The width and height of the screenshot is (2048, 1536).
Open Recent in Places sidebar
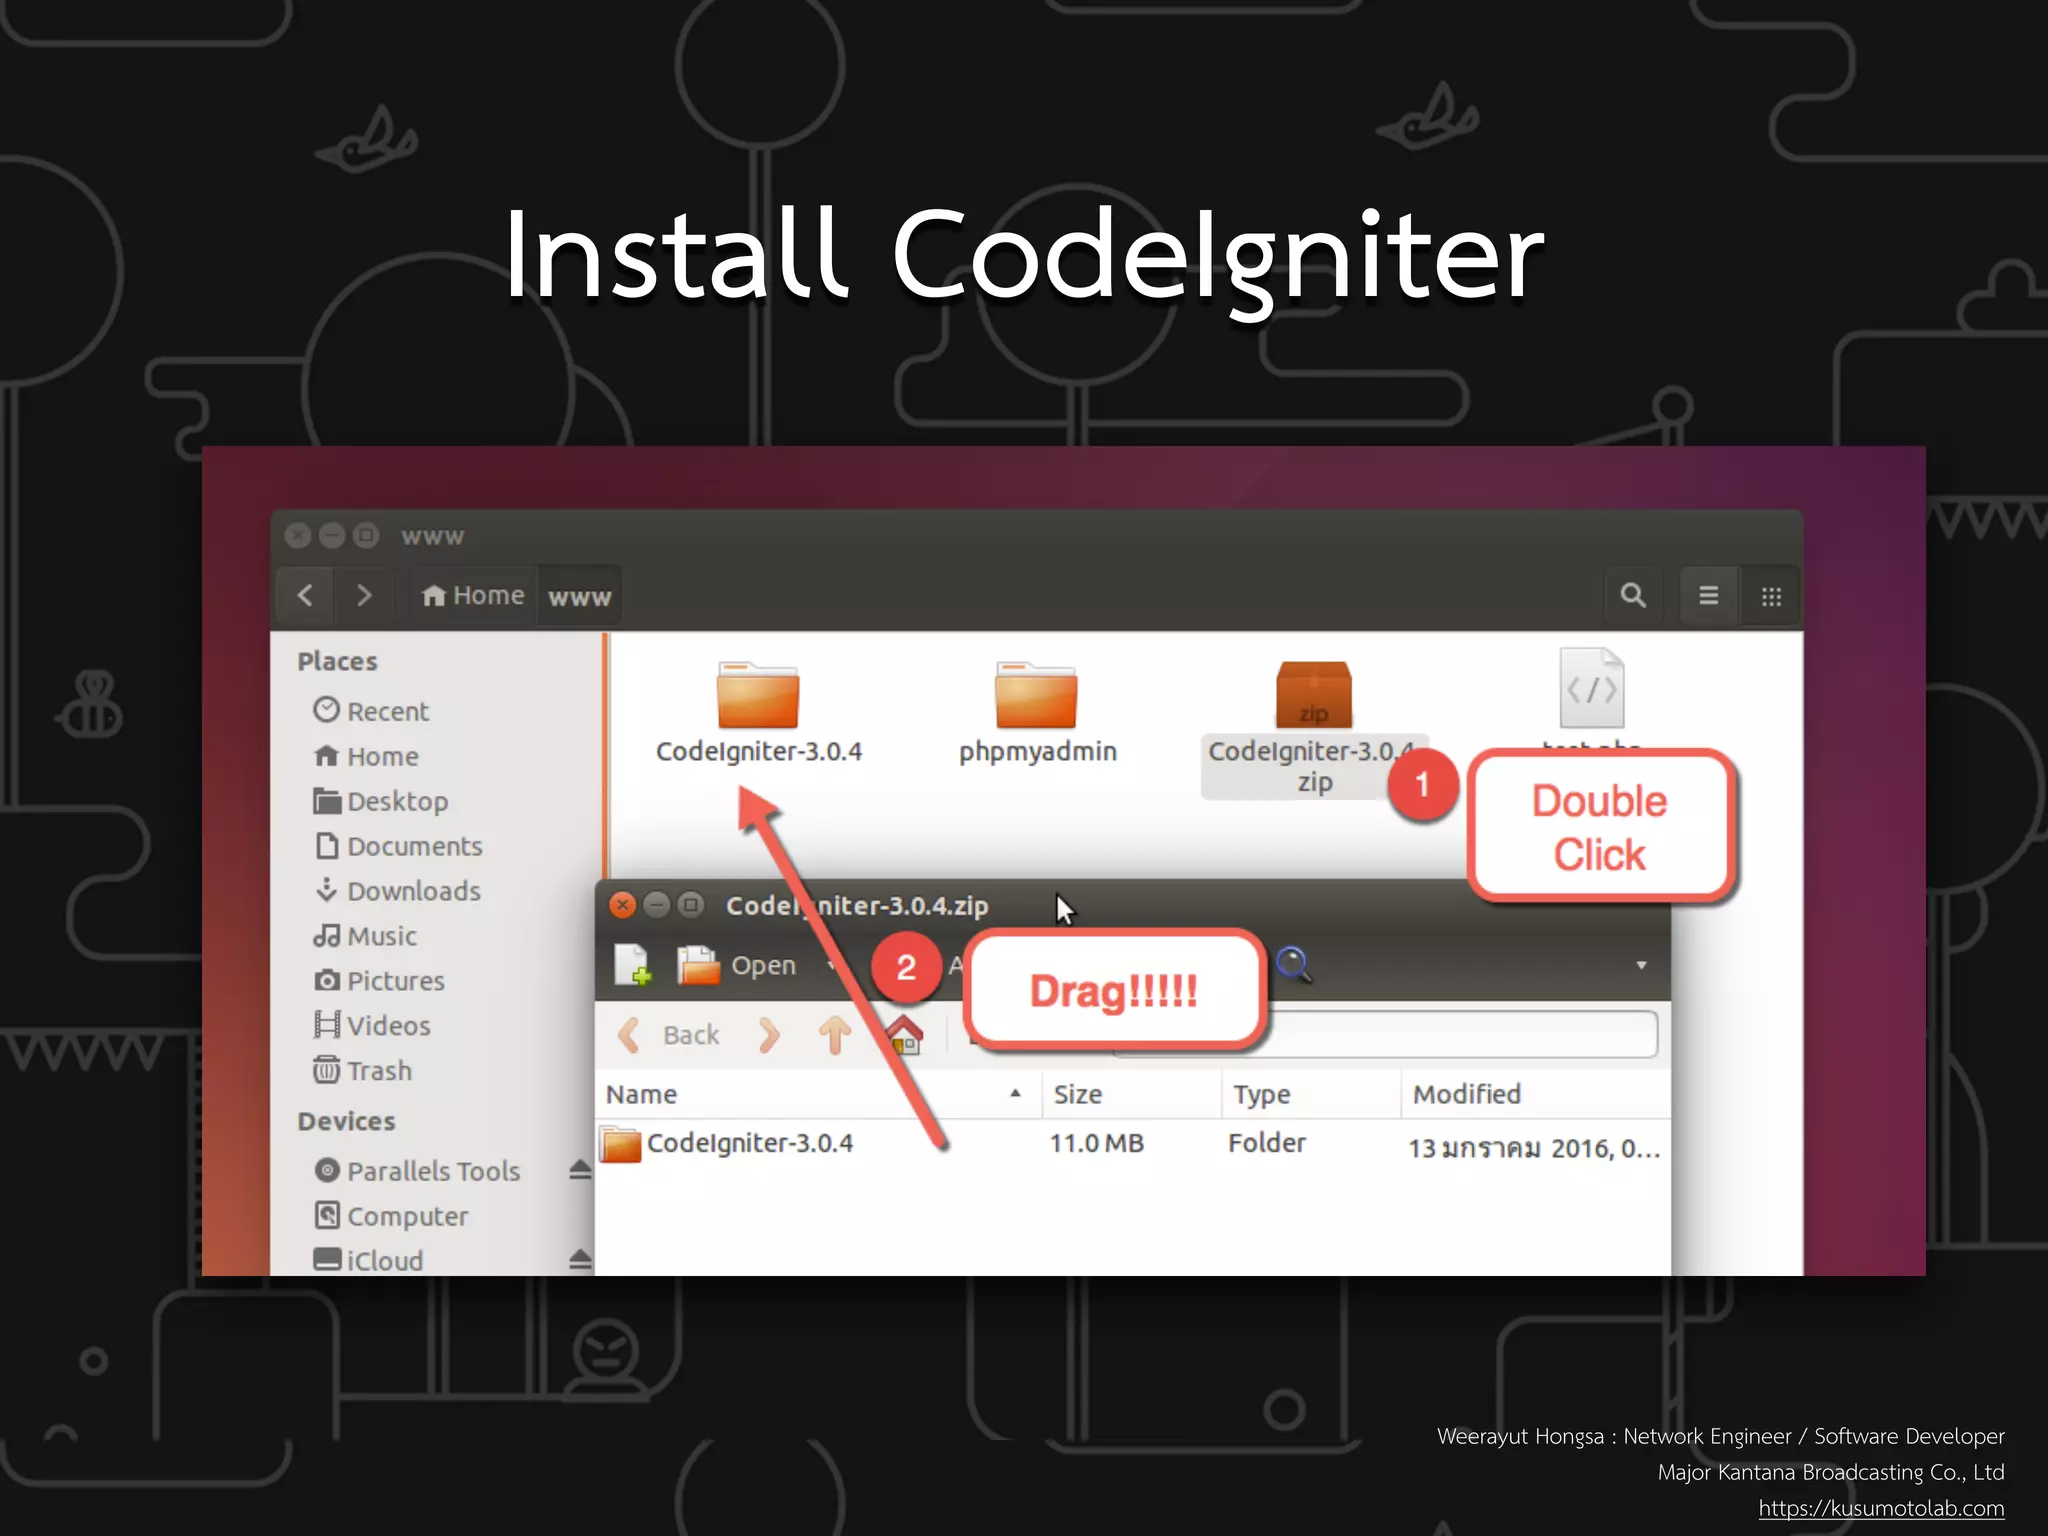pyautogui.click(x=371, y=711)
